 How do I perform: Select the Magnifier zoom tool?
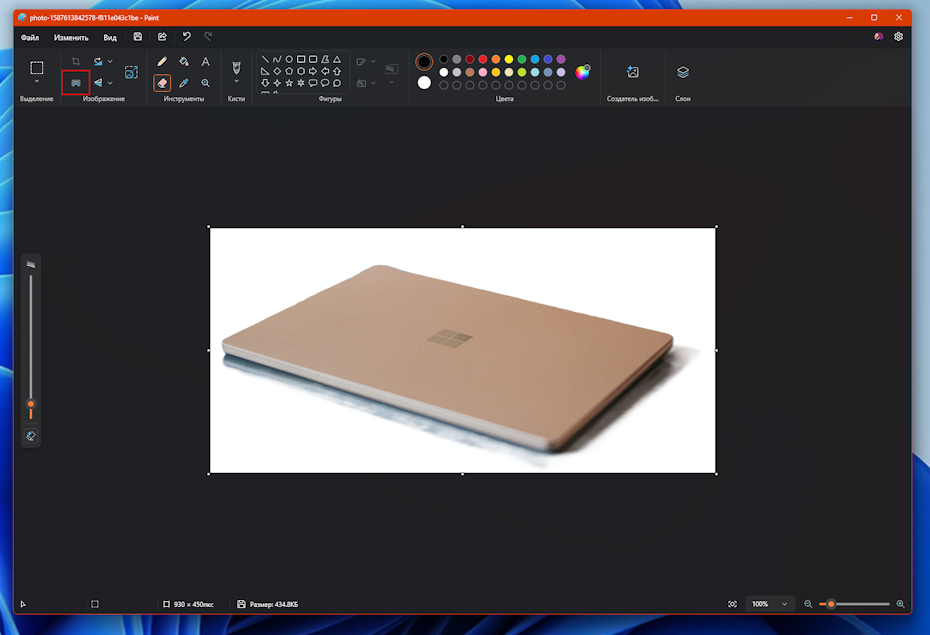[x=205, y=82]
